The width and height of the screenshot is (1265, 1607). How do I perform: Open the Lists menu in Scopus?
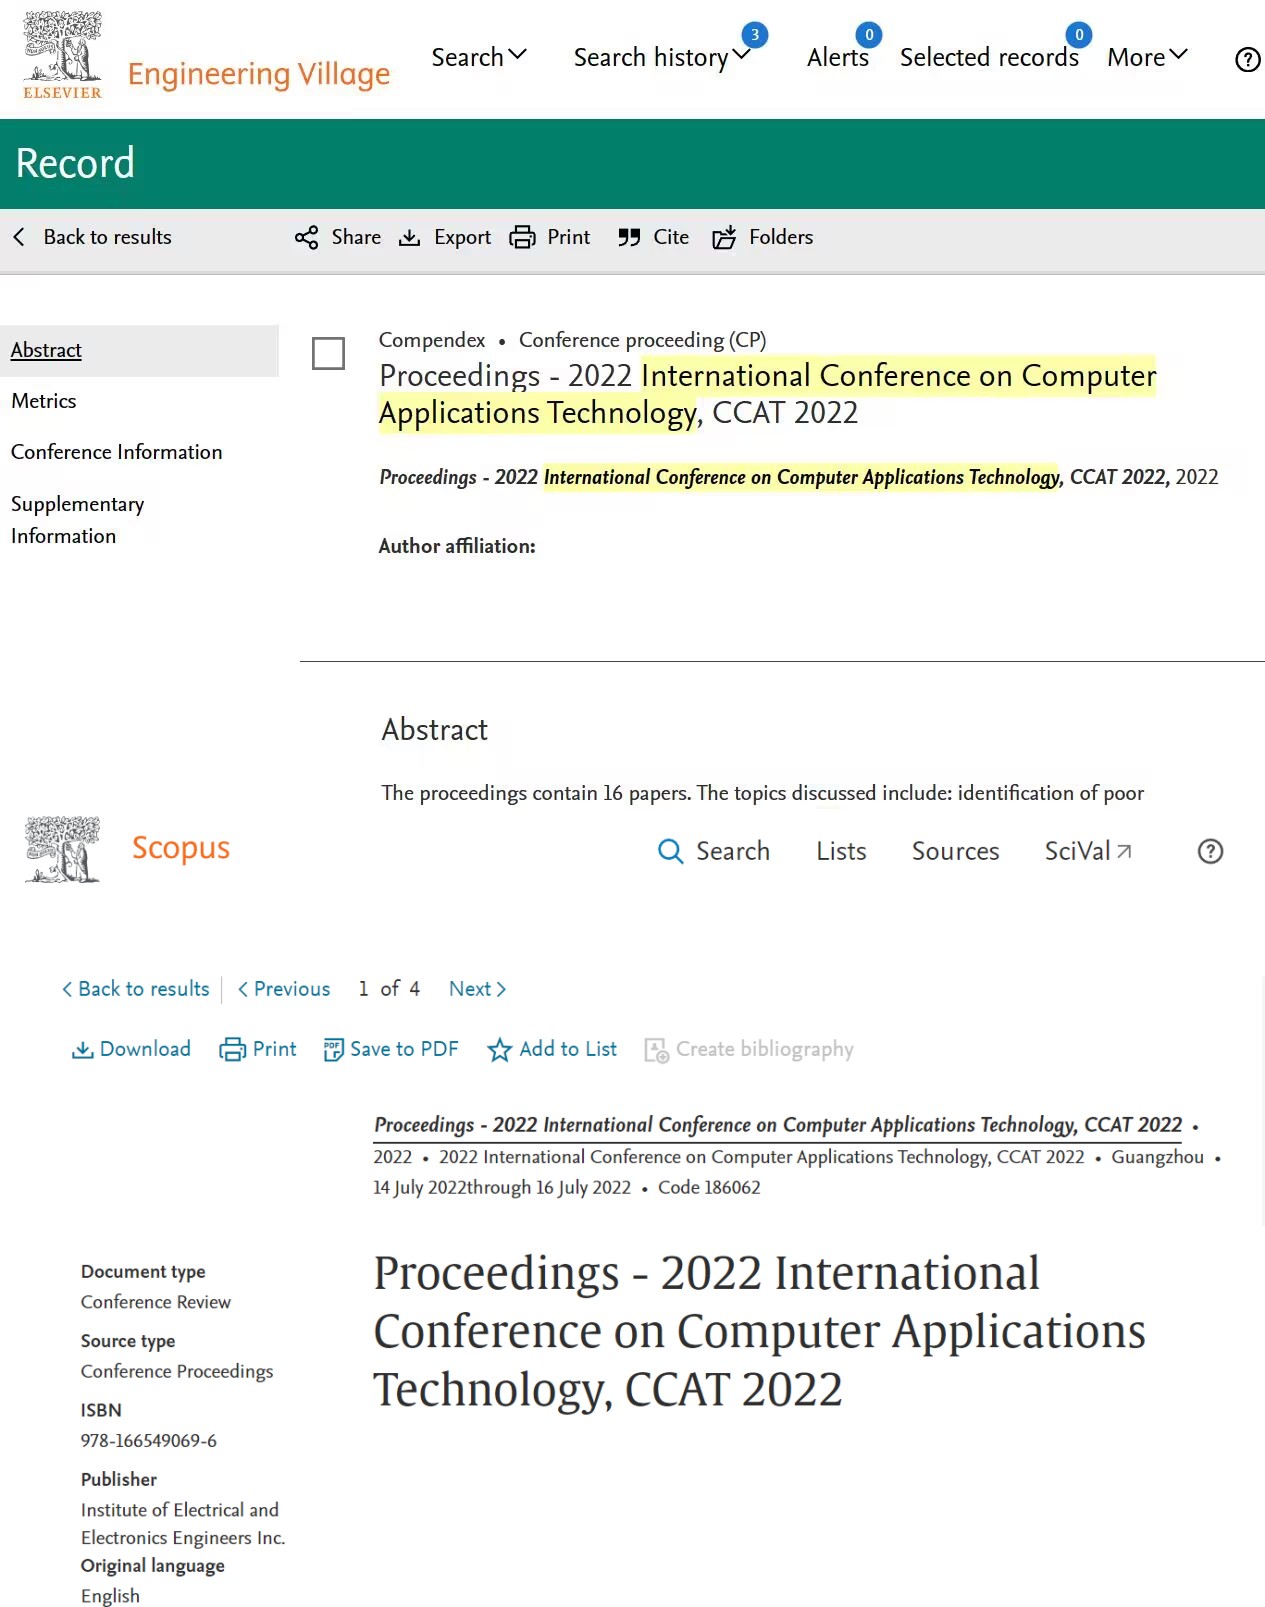(841, 851)
